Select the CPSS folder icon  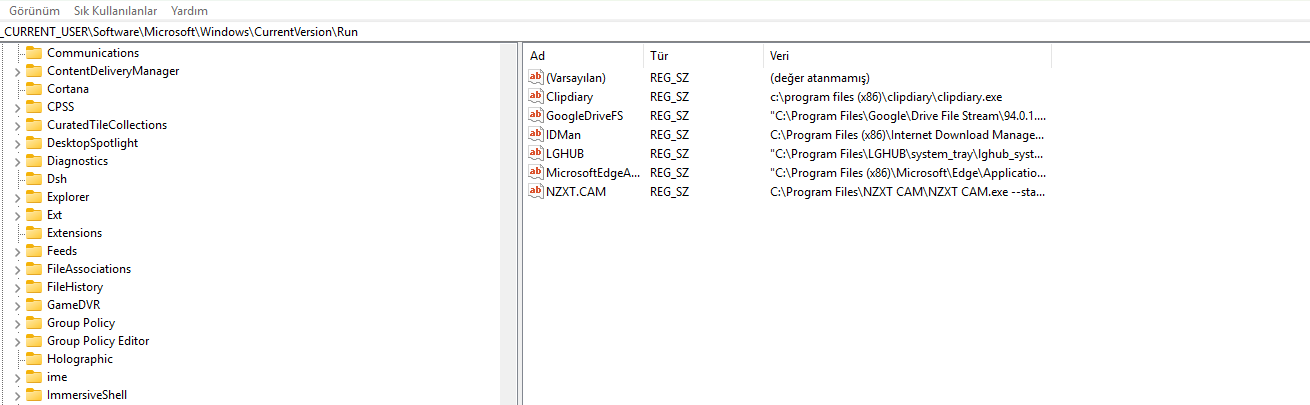pos(33,107)
